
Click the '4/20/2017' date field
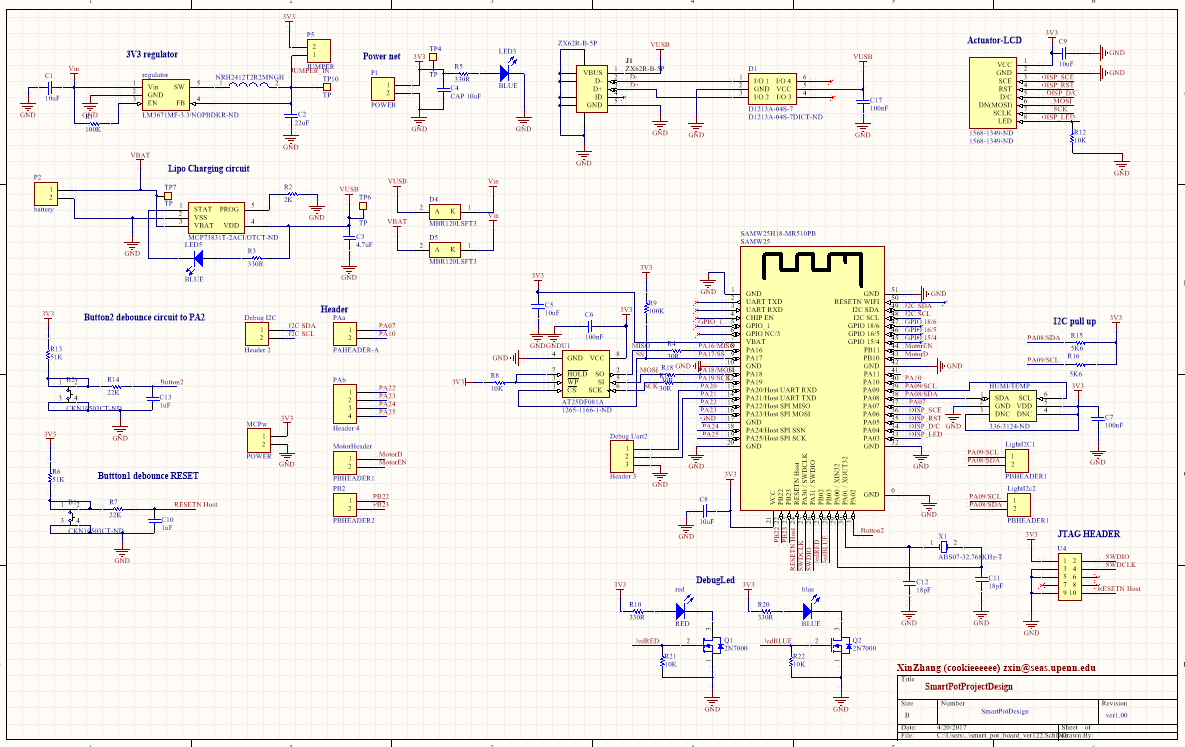pos(952,727)
